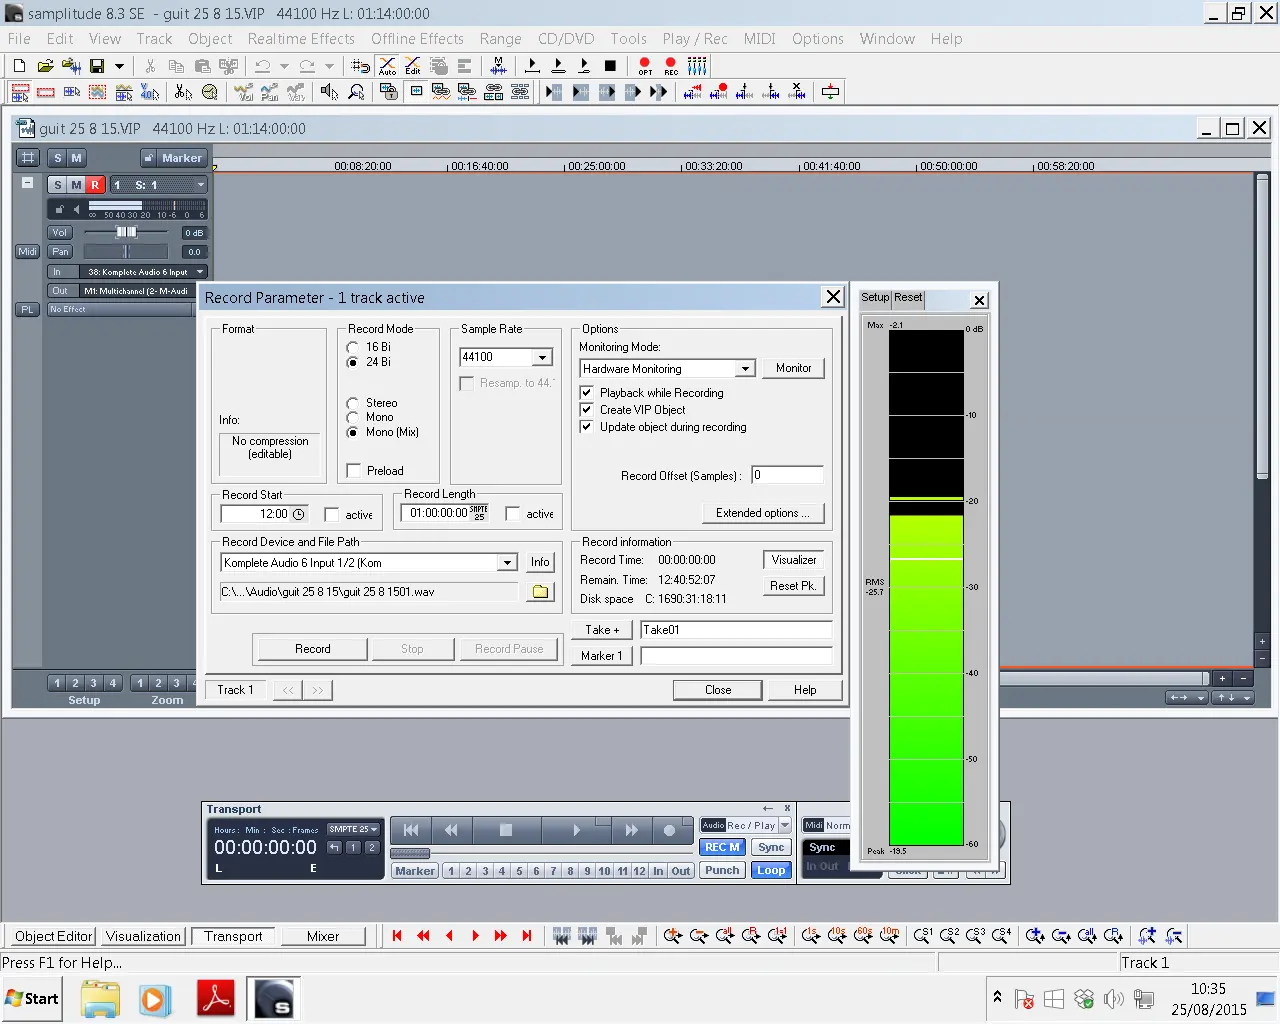Click the track volume fader

tap(126, 232)
